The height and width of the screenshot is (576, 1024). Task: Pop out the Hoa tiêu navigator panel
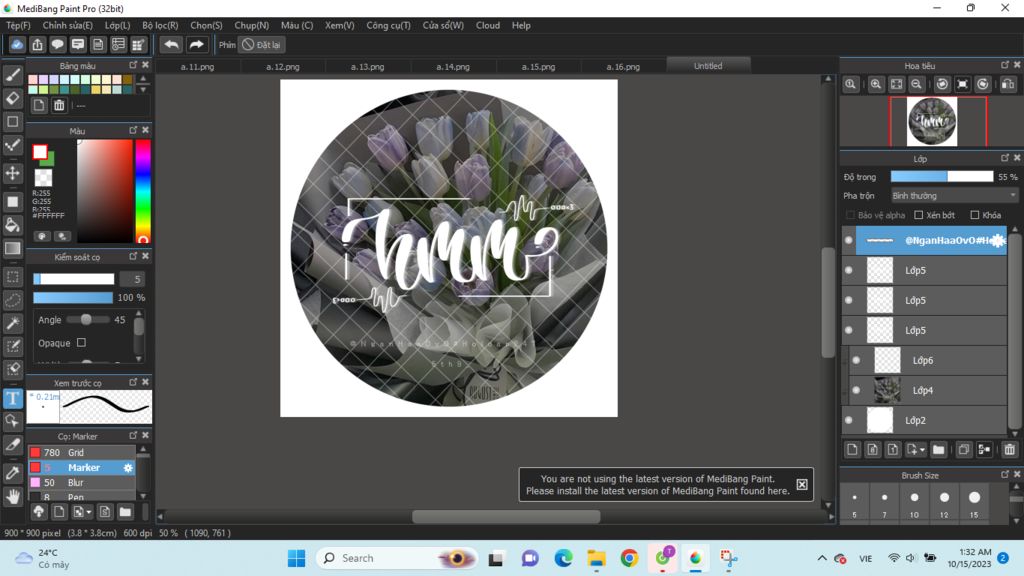coord(1005,65)
